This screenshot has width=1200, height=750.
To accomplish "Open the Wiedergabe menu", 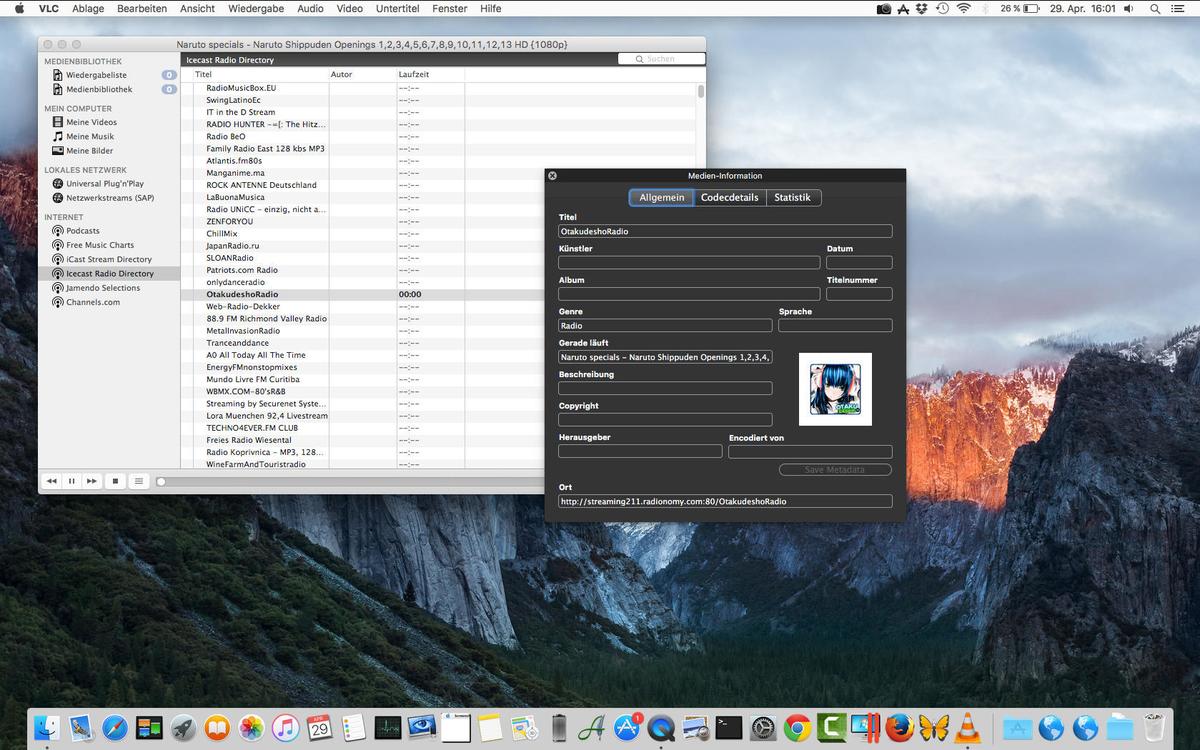I will pos(256,8).
